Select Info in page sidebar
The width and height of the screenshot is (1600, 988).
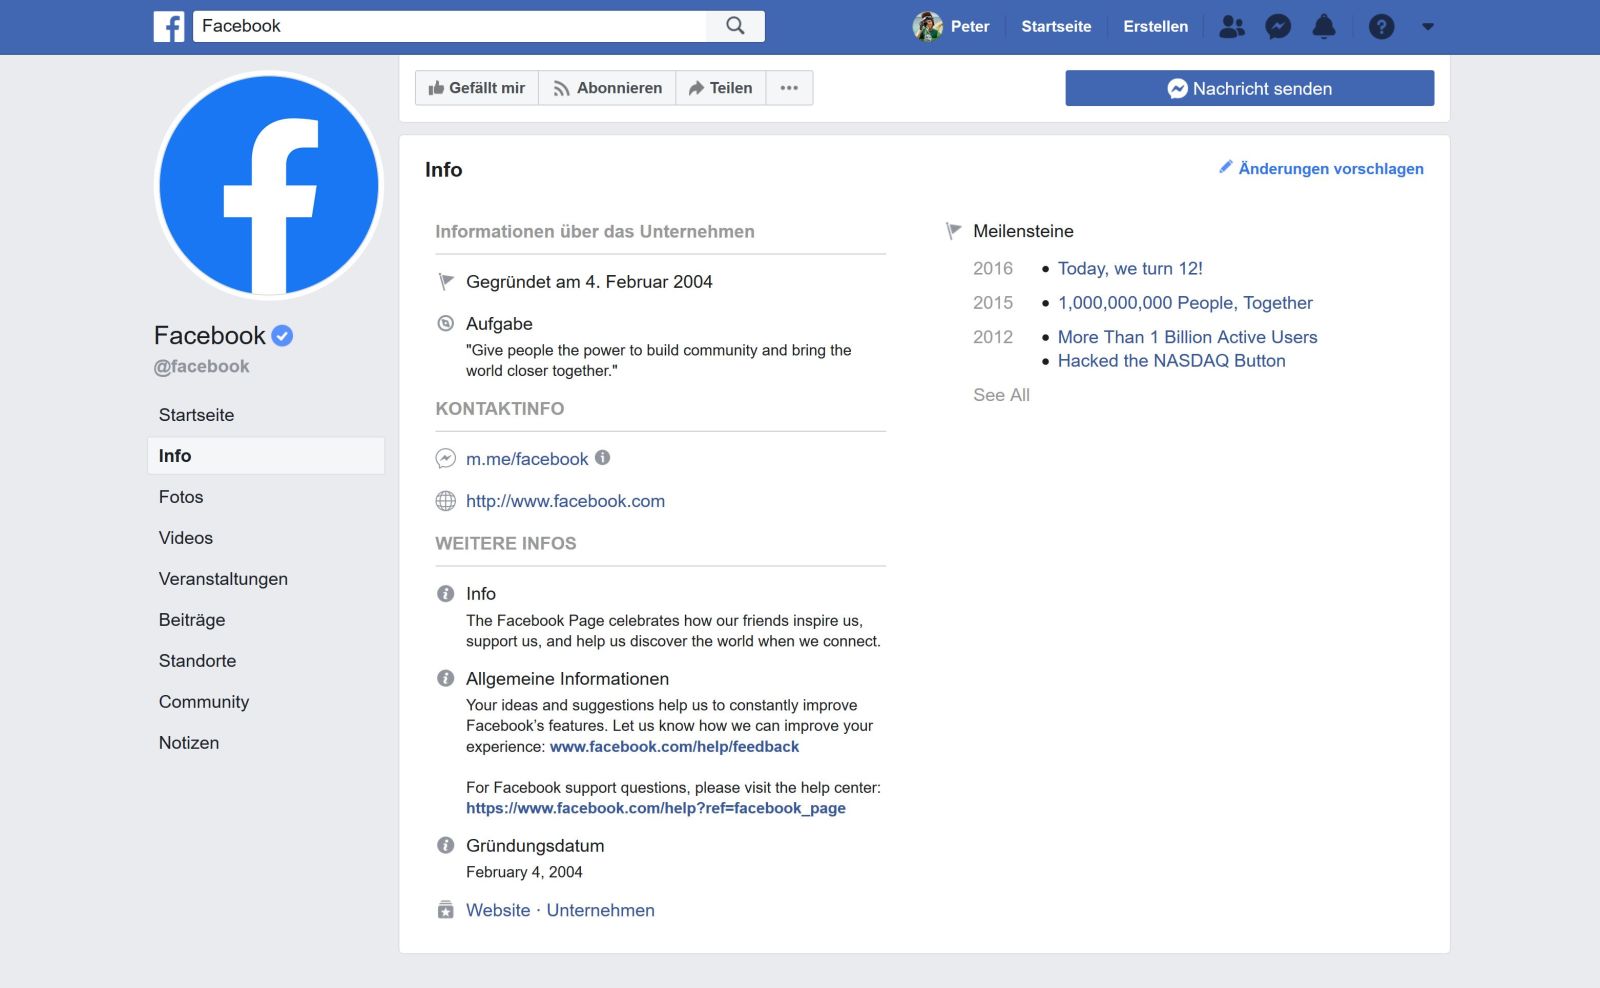pos(266,456)
